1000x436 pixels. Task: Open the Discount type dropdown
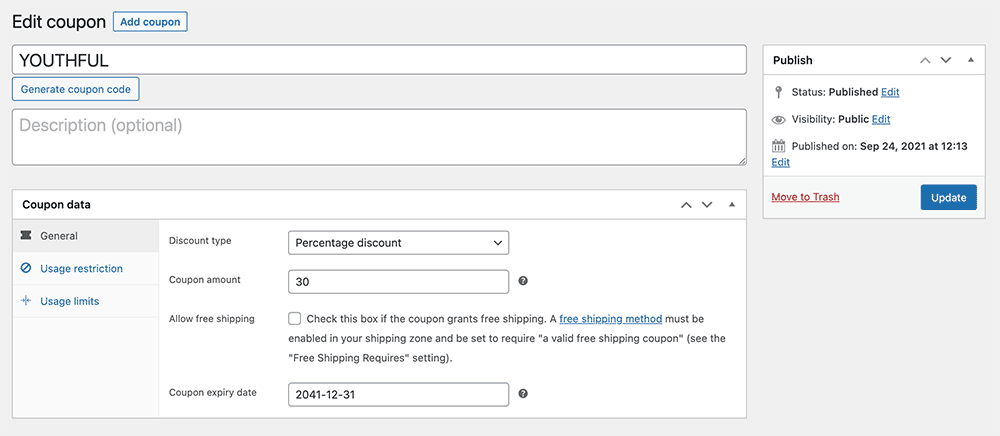pyautogui.click(x=399, y=243)
